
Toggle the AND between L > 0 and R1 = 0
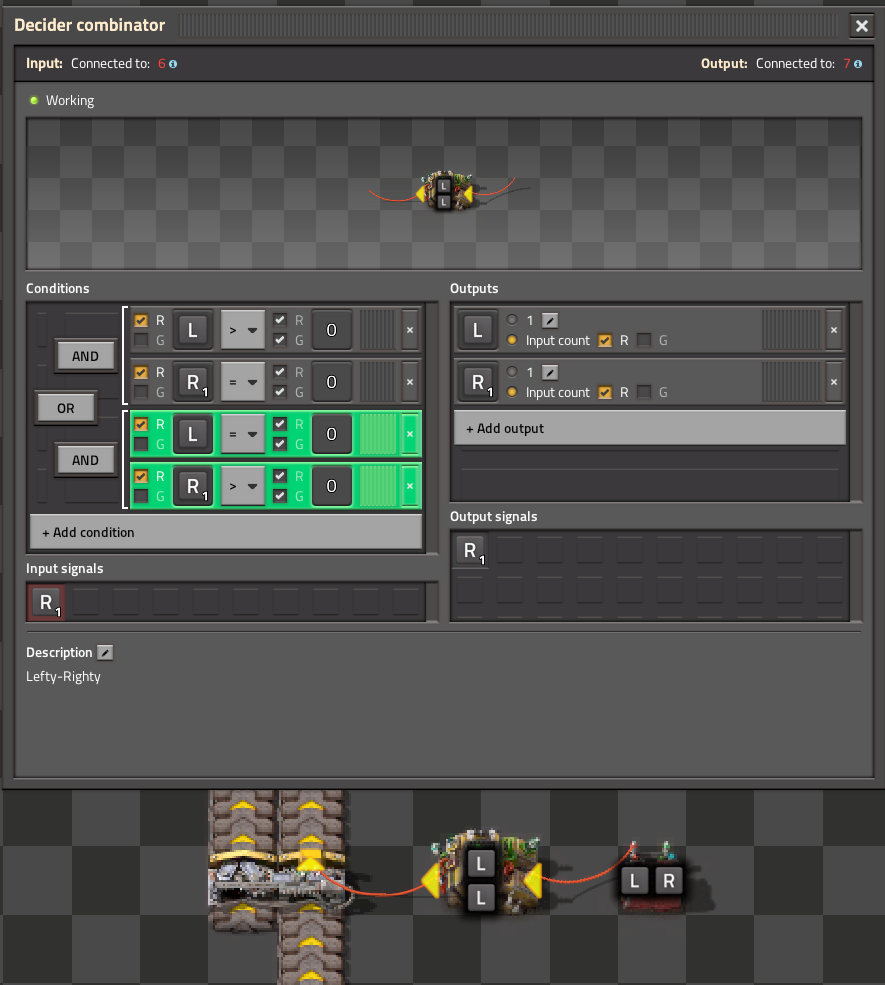(x=85, y=356)
